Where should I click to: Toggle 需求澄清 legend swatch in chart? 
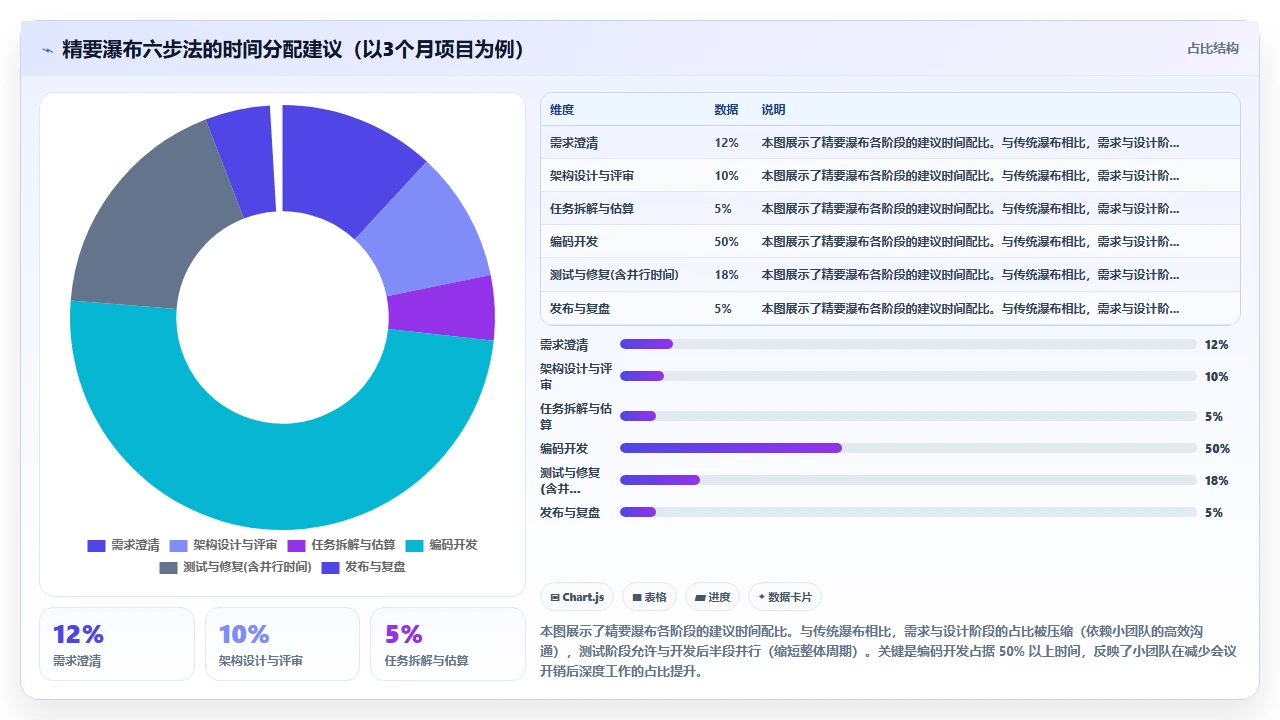(x=96, y=546)
